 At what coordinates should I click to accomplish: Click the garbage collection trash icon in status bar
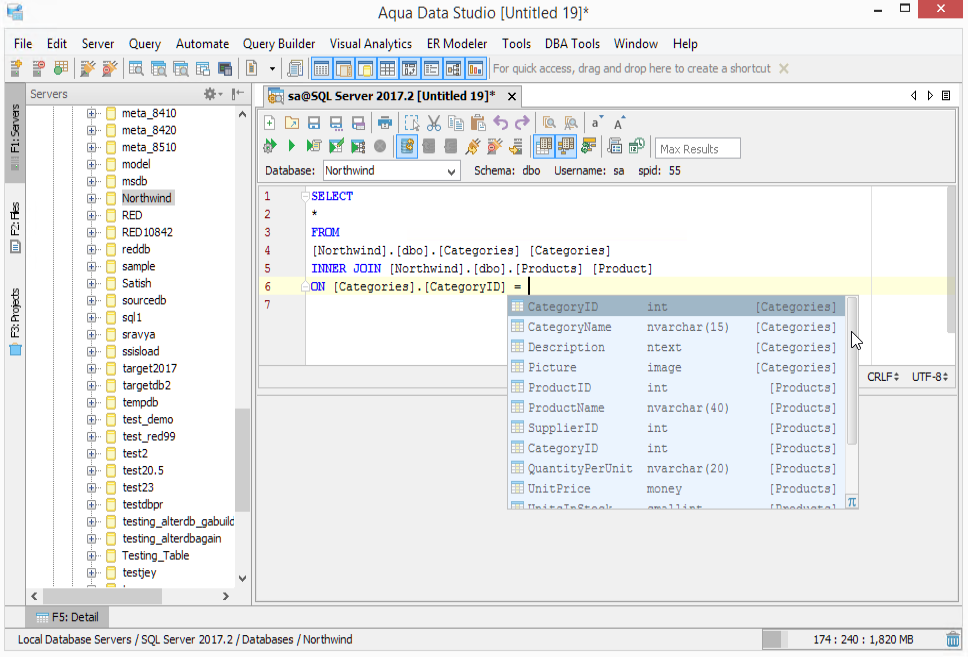click(x=953, y=640)
